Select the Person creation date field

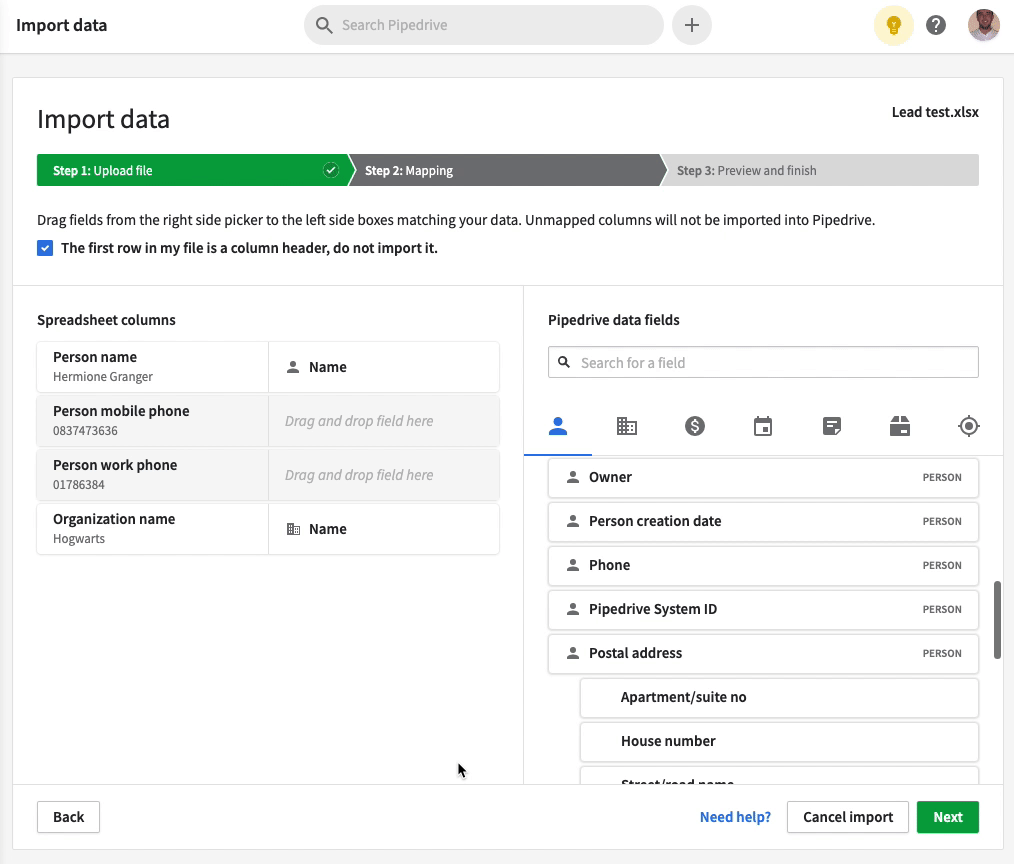(763, 521)
